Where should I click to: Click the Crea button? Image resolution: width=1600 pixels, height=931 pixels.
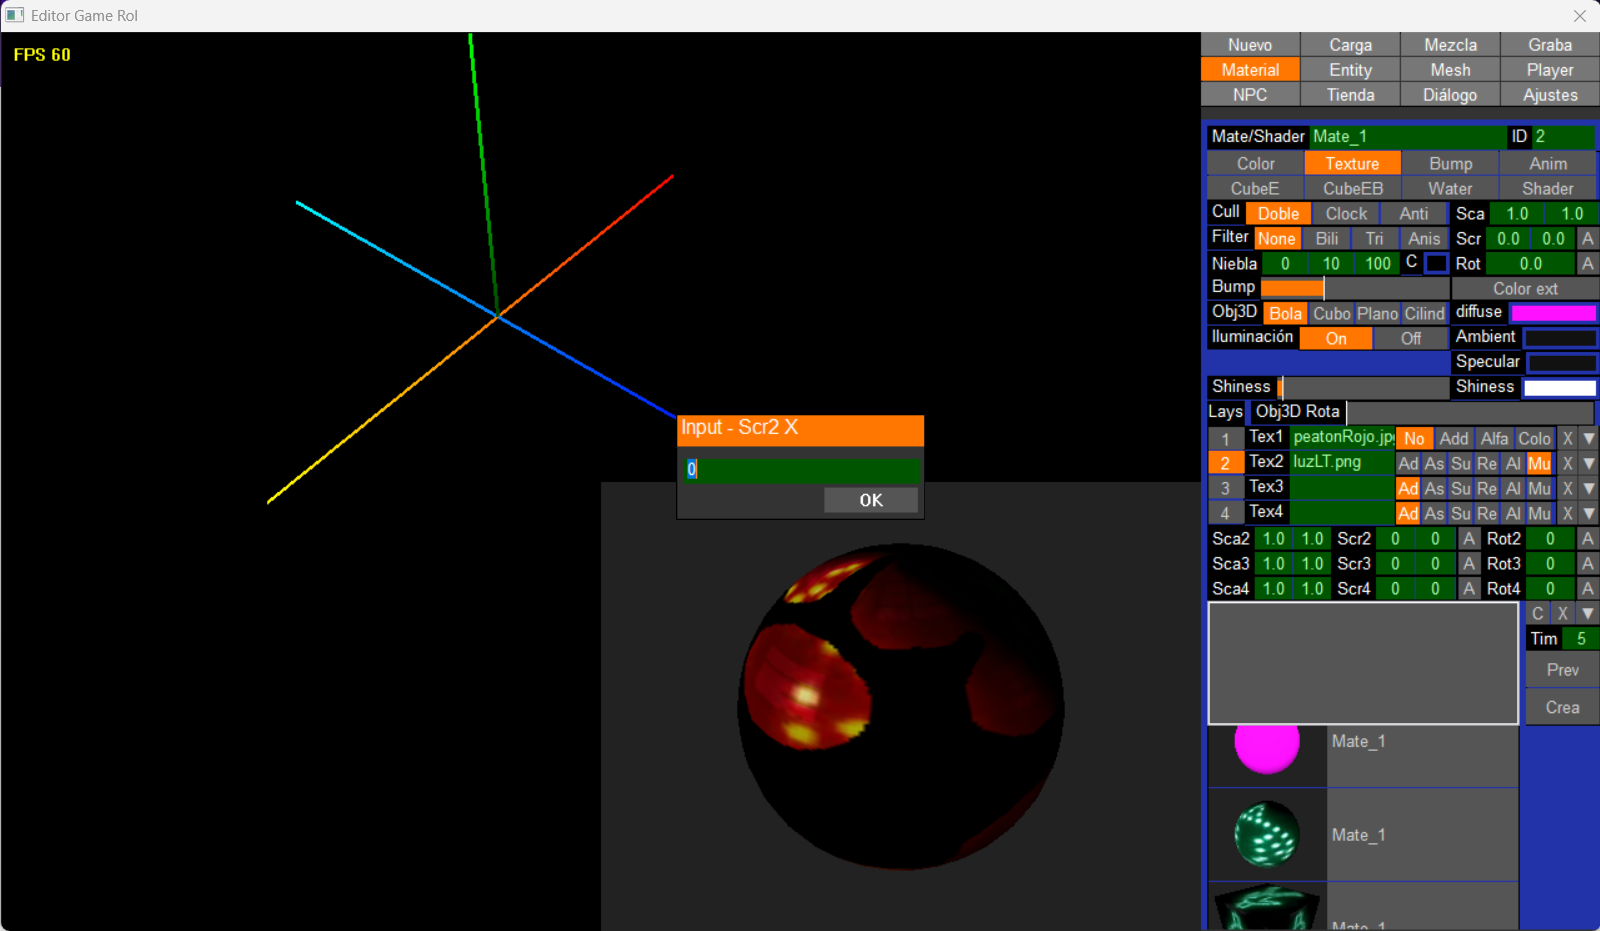coord(1562,708)
